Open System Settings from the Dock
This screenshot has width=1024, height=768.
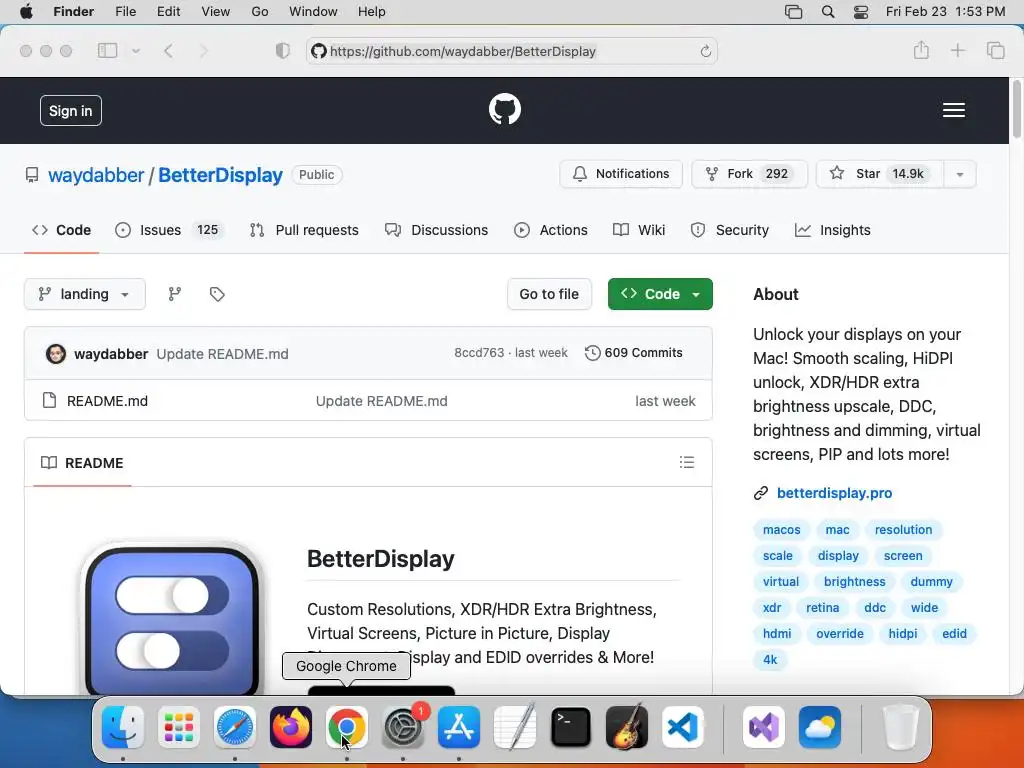tap(403, 727)
